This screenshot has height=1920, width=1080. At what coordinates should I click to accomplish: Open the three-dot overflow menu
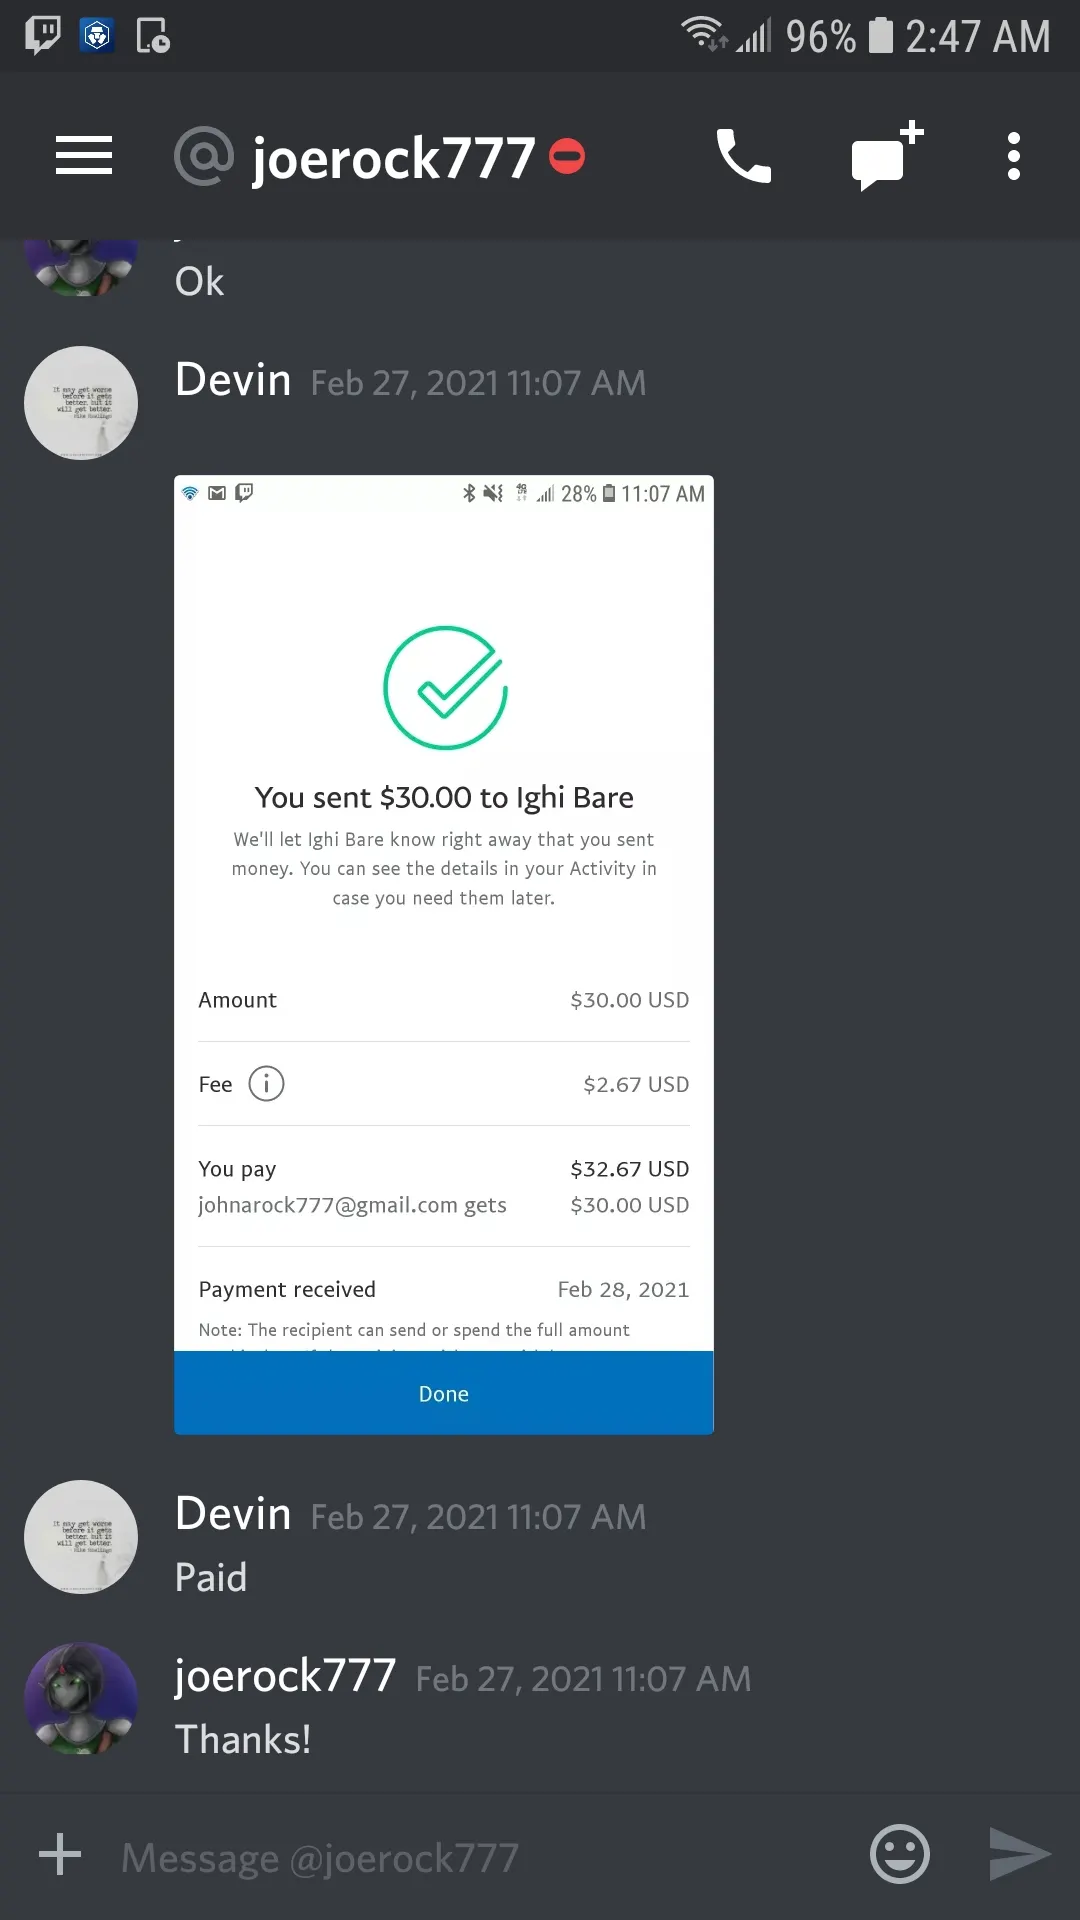(1014, 156)
